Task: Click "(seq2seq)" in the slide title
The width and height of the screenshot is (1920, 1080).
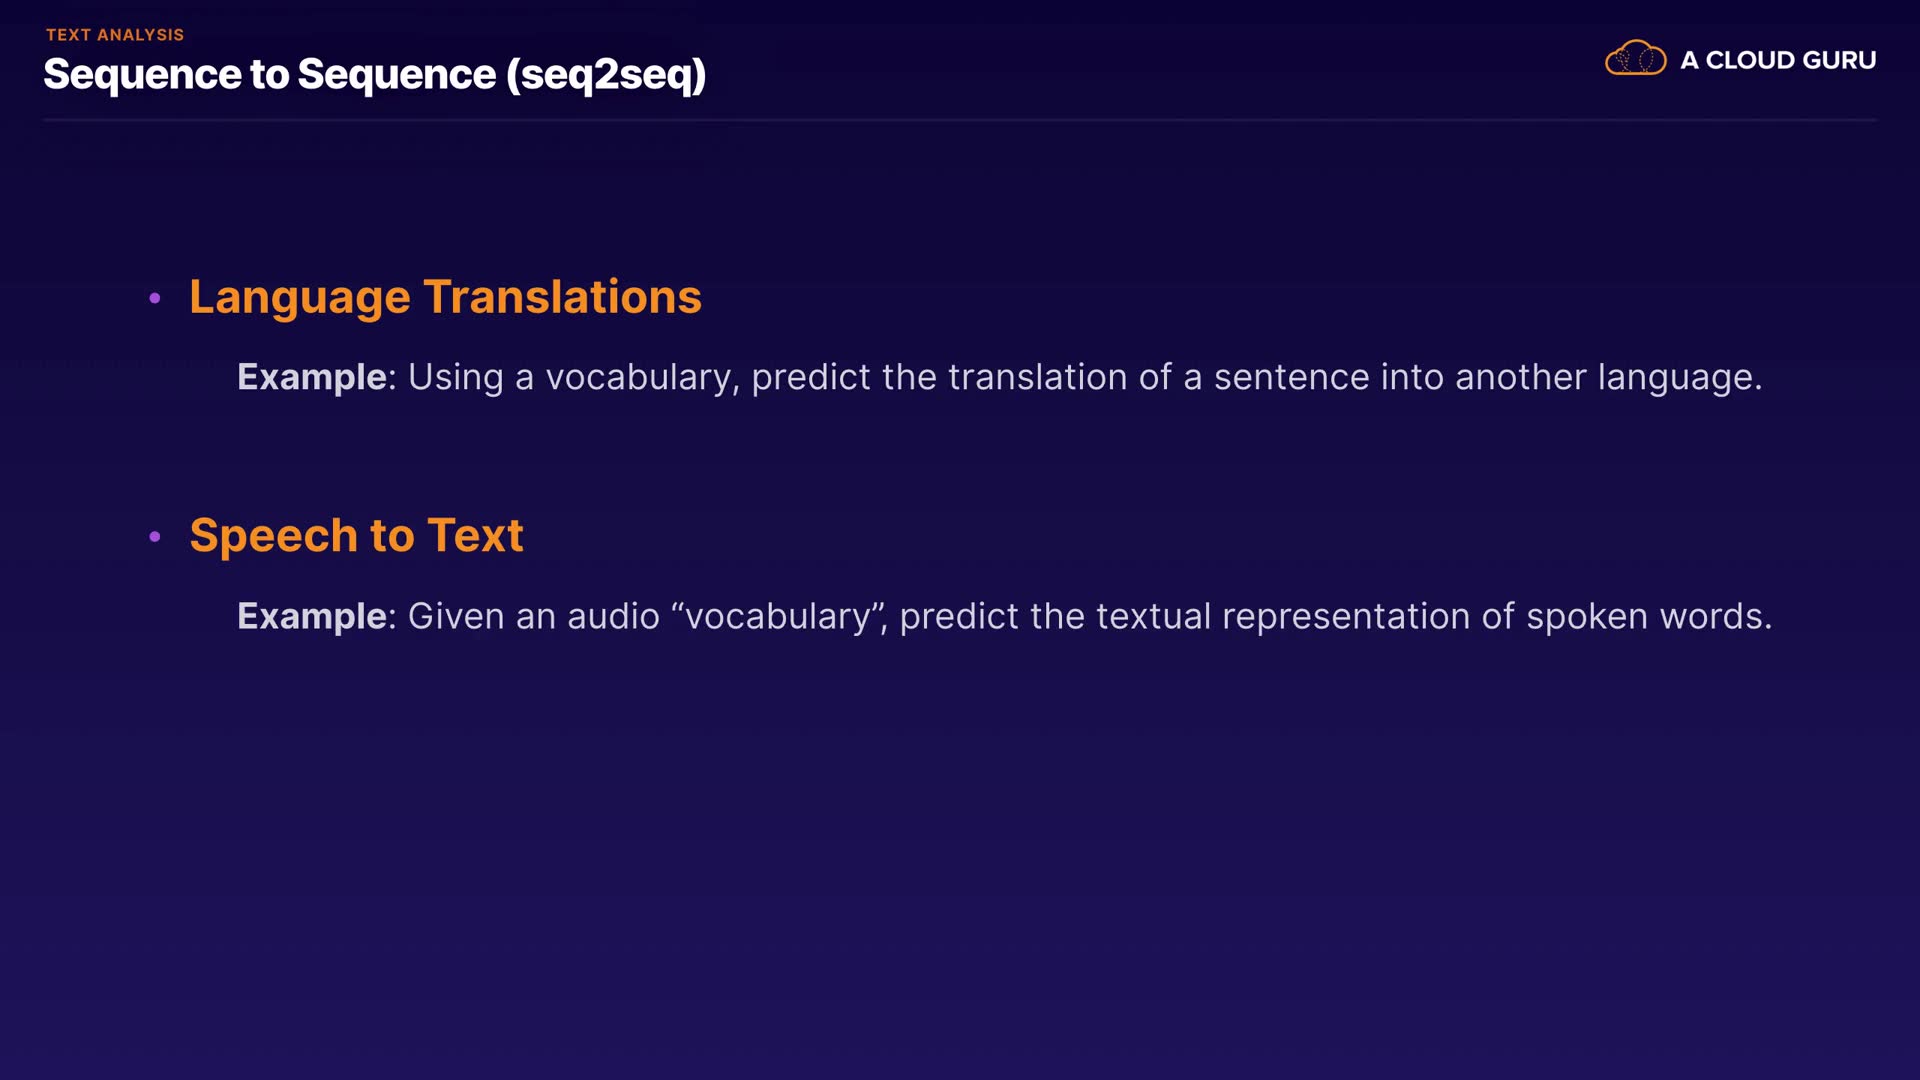Action: pos(606,75)
